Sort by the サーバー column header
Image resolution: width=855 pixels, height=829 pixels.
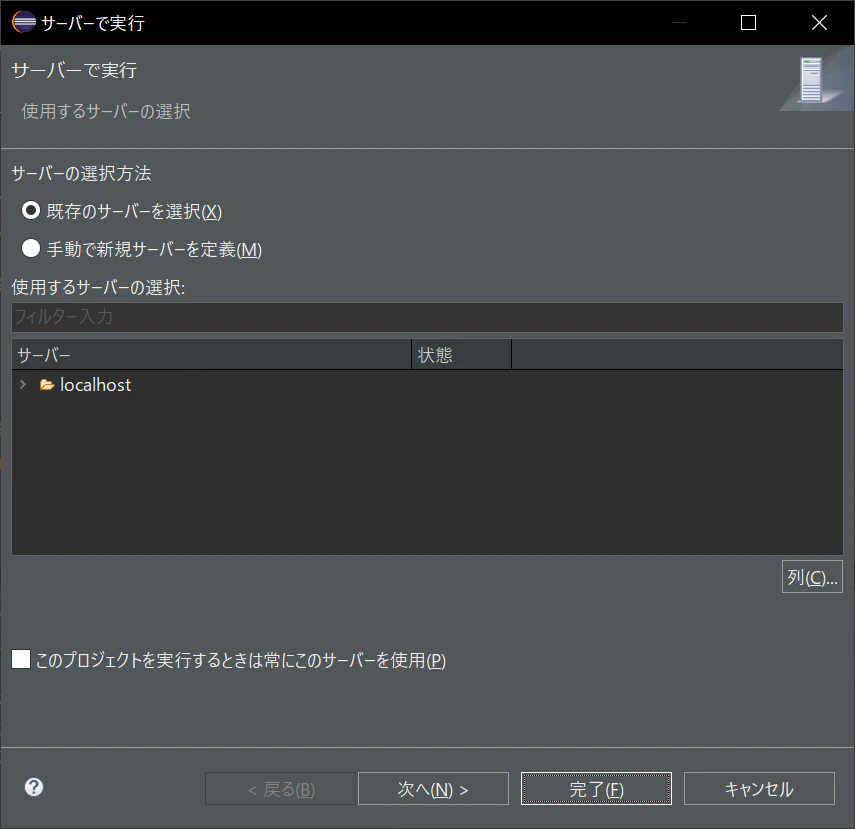pyautogui.click(x=212, y=355)
